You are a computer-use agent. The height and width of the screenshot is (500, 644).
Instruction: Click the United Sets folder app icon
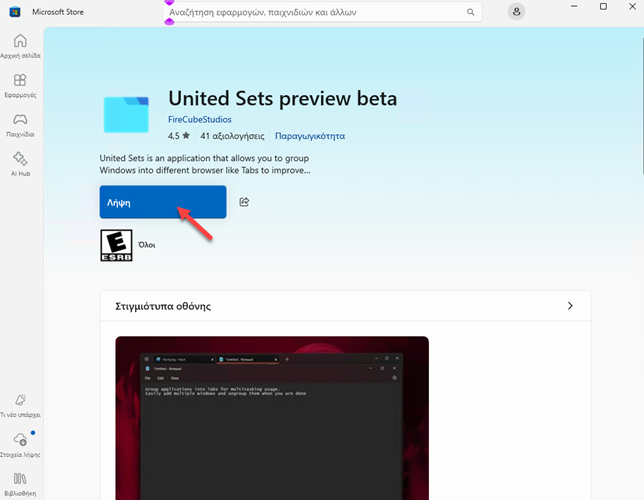[x=126, y=115]
